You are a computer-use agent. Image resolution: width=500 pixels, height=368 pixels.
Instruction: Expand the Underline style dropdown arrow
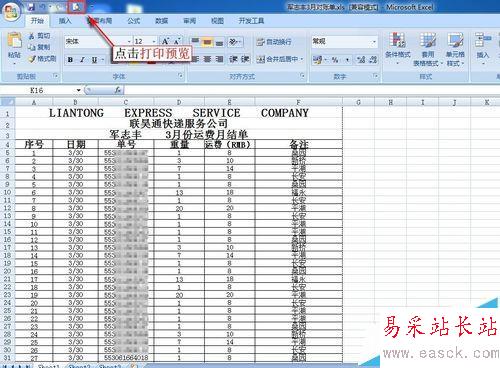pos(103,60)
